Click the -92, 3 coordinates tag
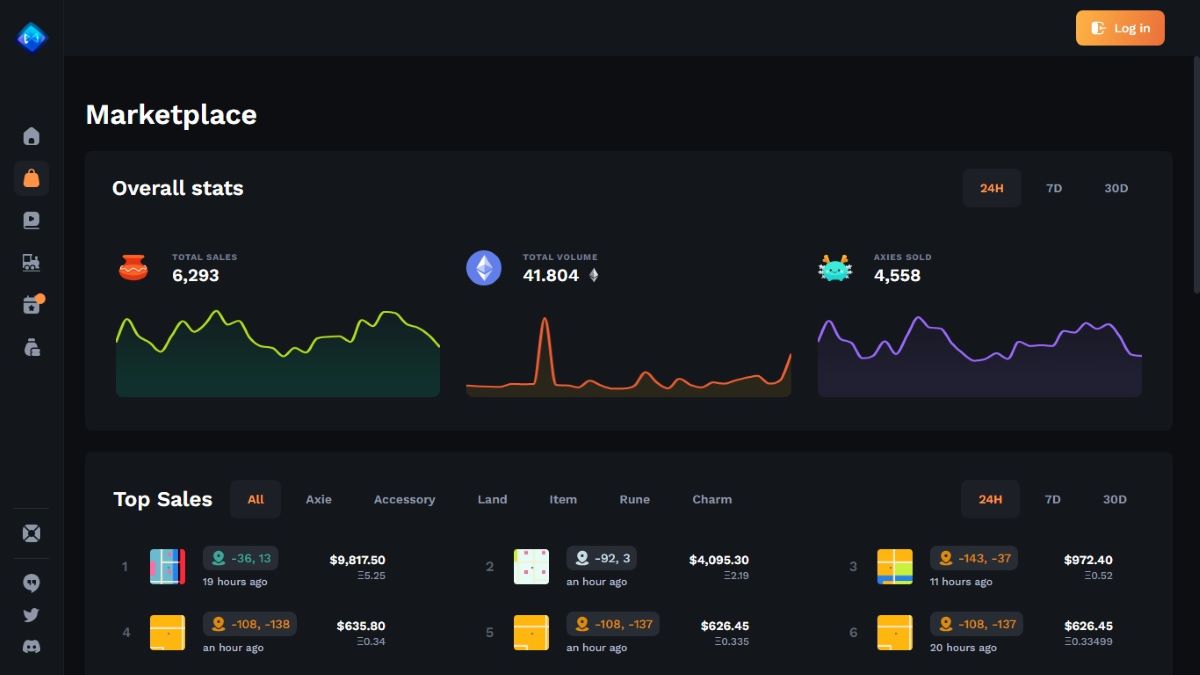The image size is (1200, 675). click(601, 558)
